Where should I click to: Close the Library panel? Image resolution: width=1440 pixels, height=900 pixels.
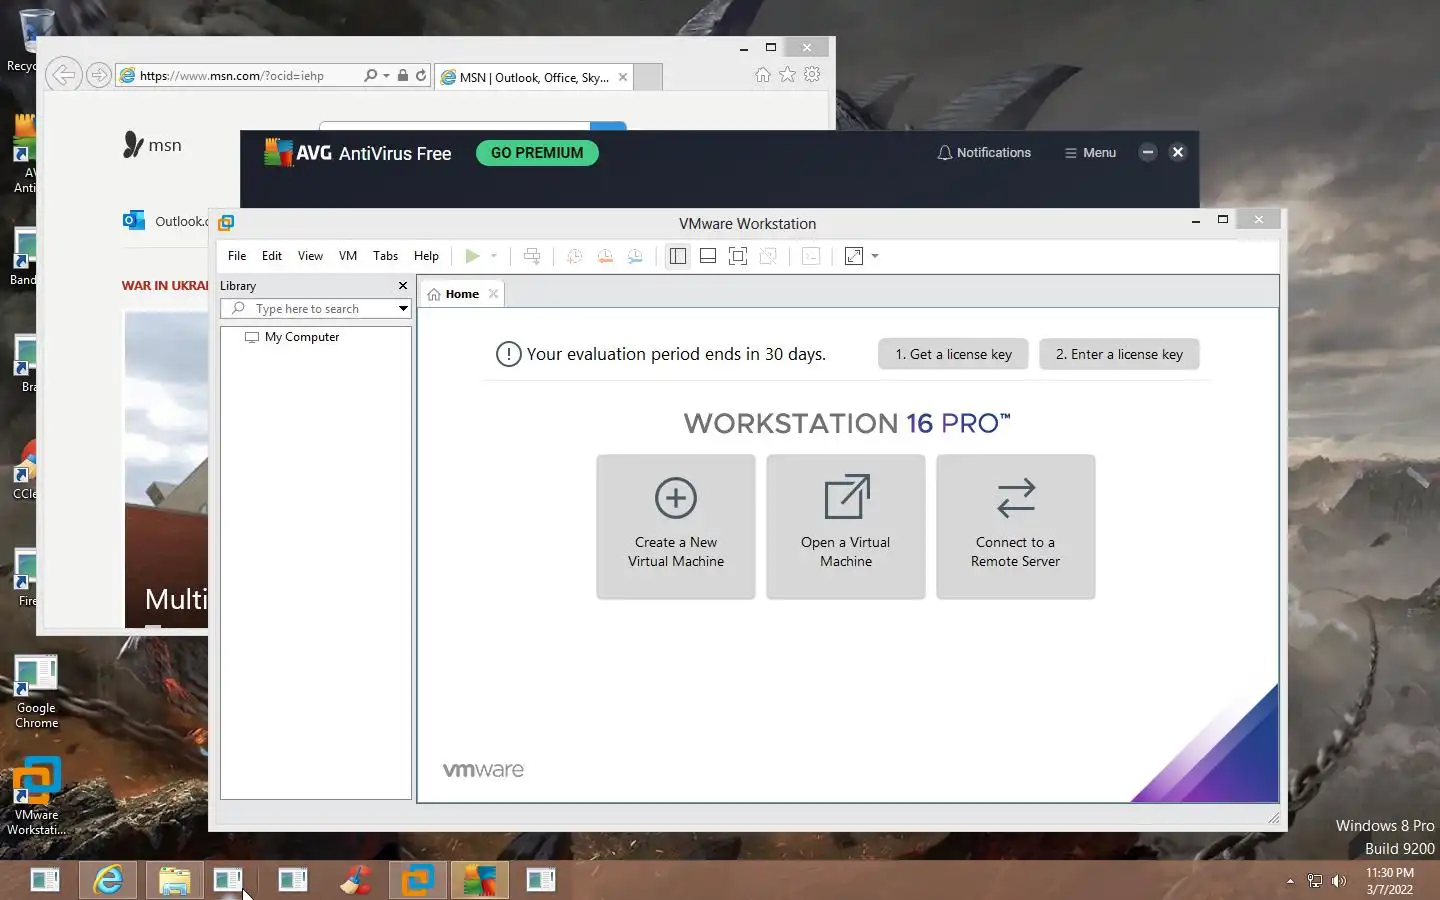click(403, 286)
